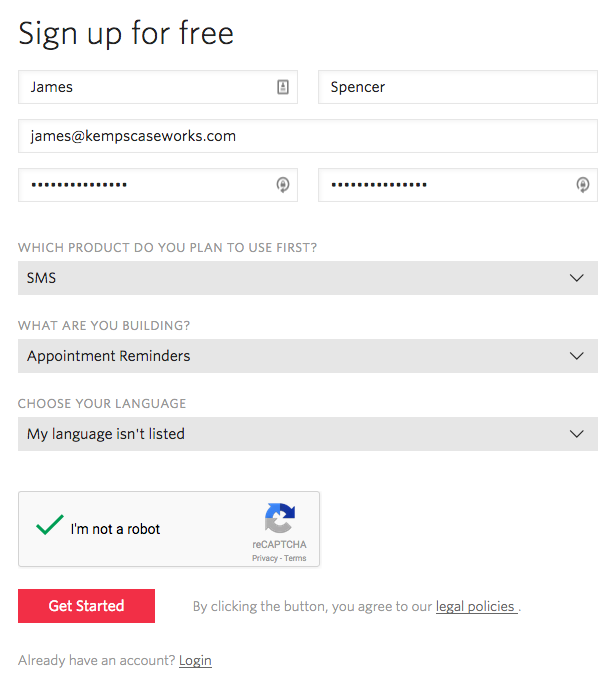This screenshot has height=700, width=616.
Task: Click the key icon in confirm password field
Action: pos(583,185)
